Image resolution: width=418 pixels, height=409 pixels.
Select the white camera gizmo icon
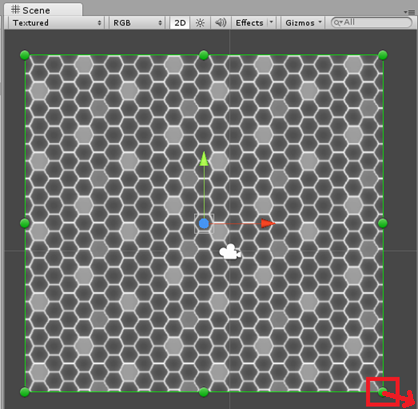(x=230, y=252)
